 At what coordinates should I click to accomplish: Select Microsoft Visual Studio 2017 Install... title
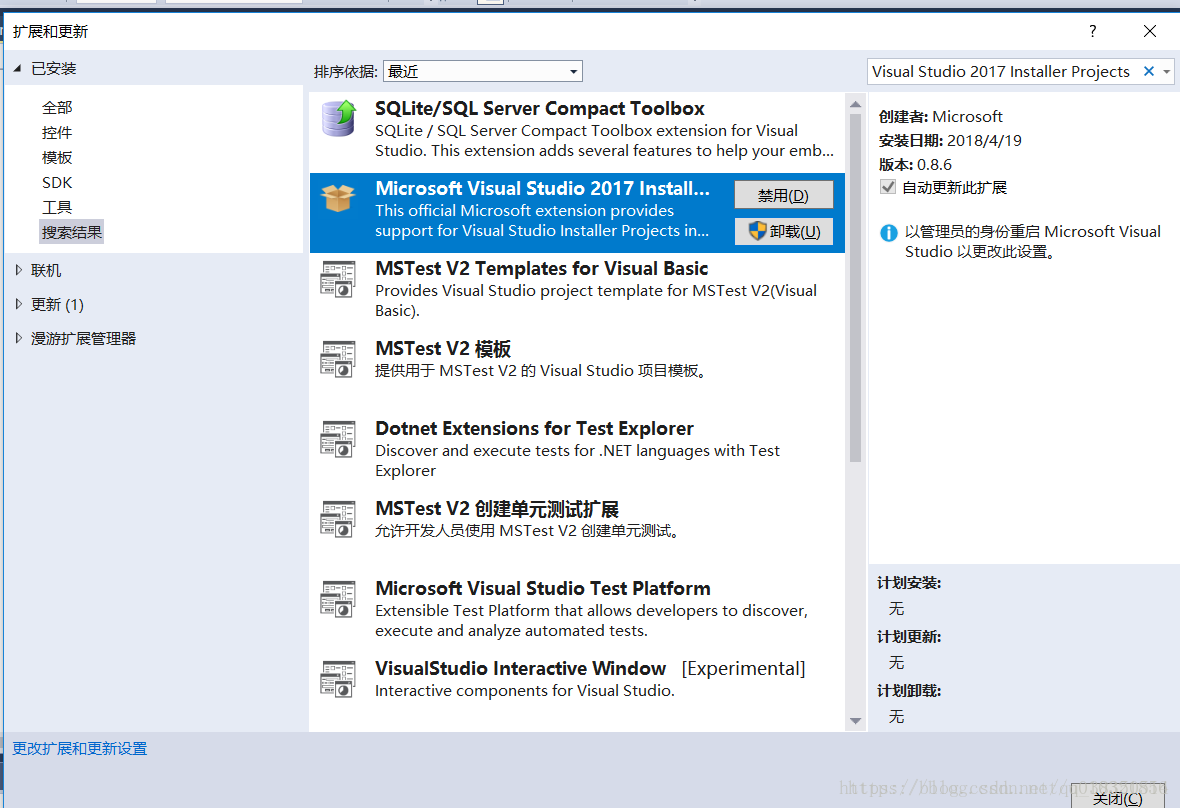[x=542, y=188]
